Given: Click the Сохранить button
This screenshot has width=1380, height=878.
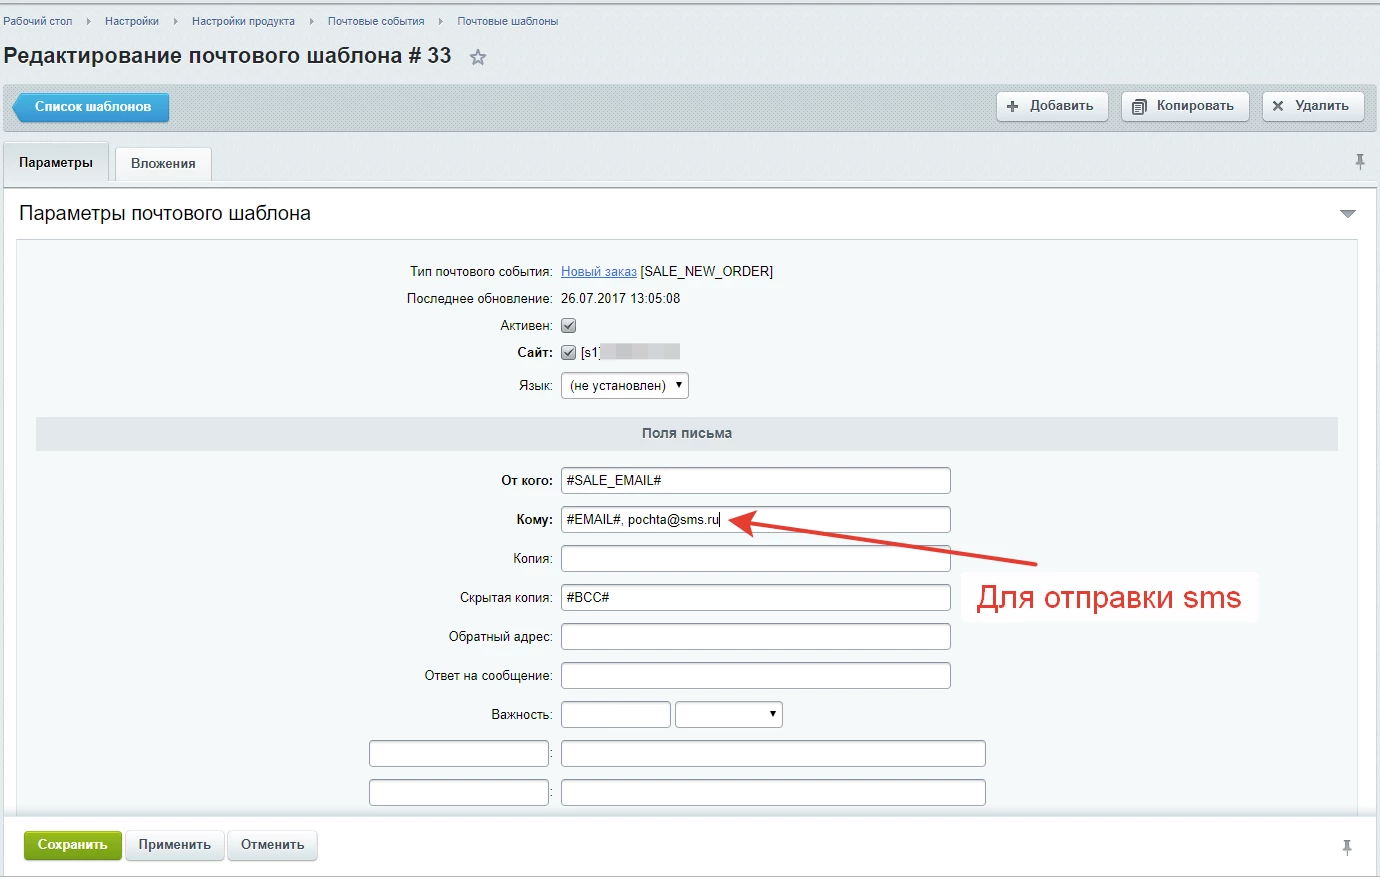Looking at the screenshot, I should (x=72, y=845).
